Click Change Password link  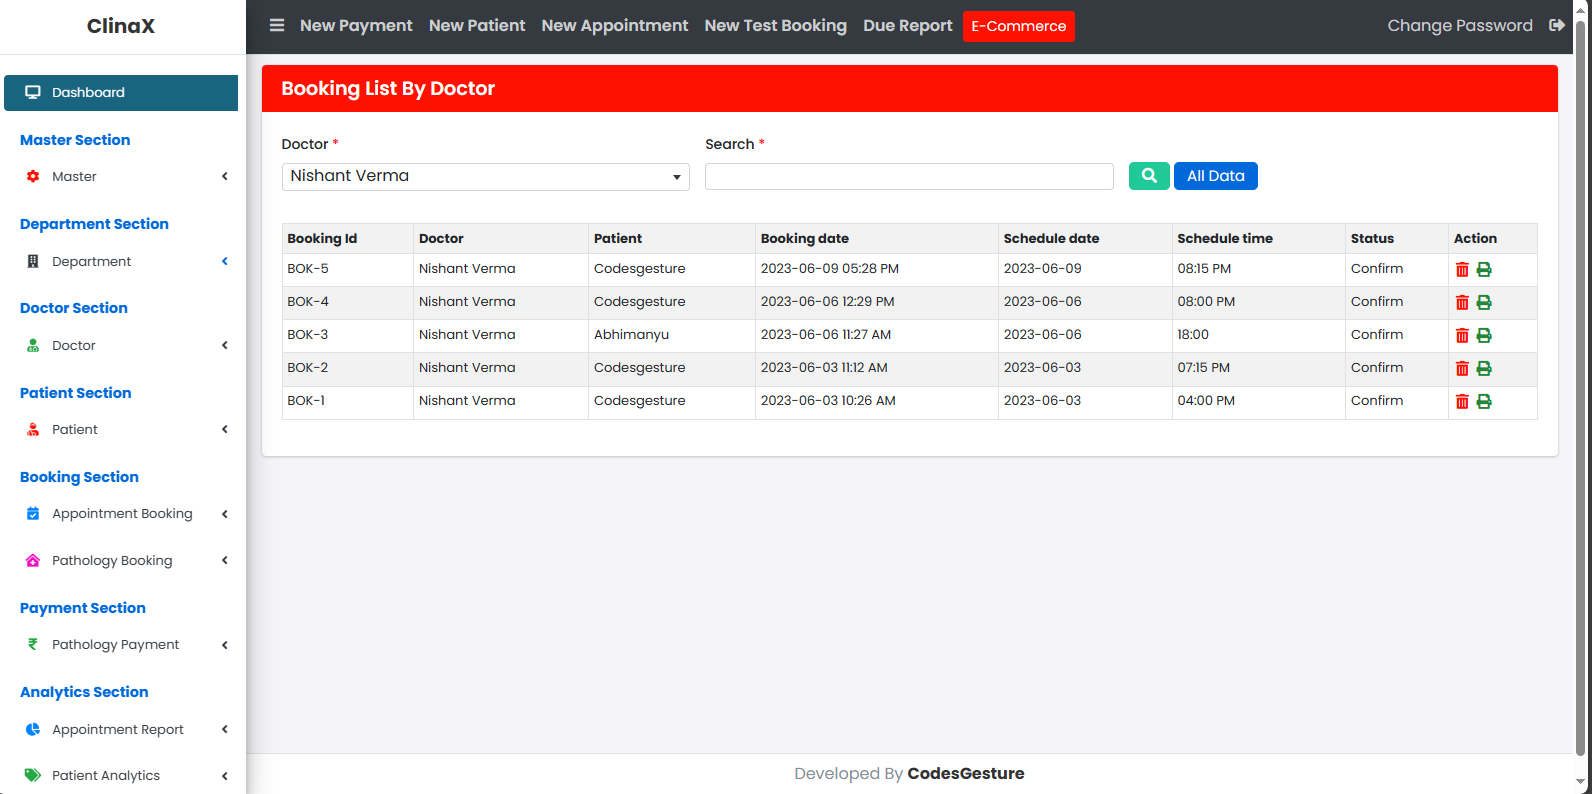coord(1460,26)
